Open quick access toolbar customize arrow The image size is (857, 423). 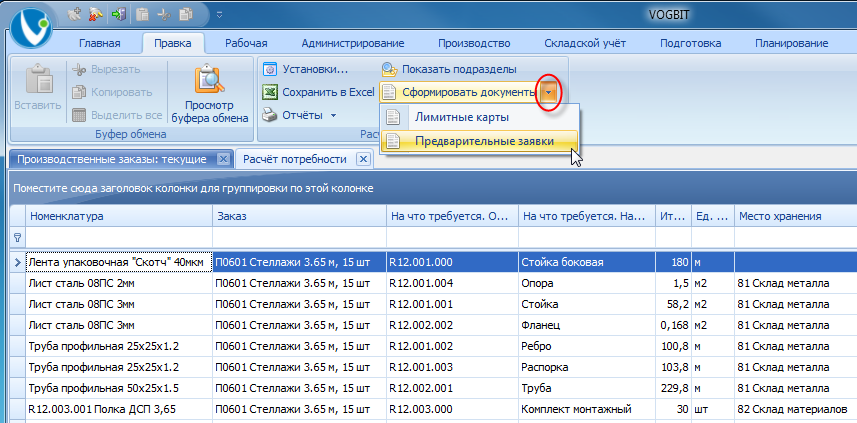pyautogui.click(x=219, y=15)
